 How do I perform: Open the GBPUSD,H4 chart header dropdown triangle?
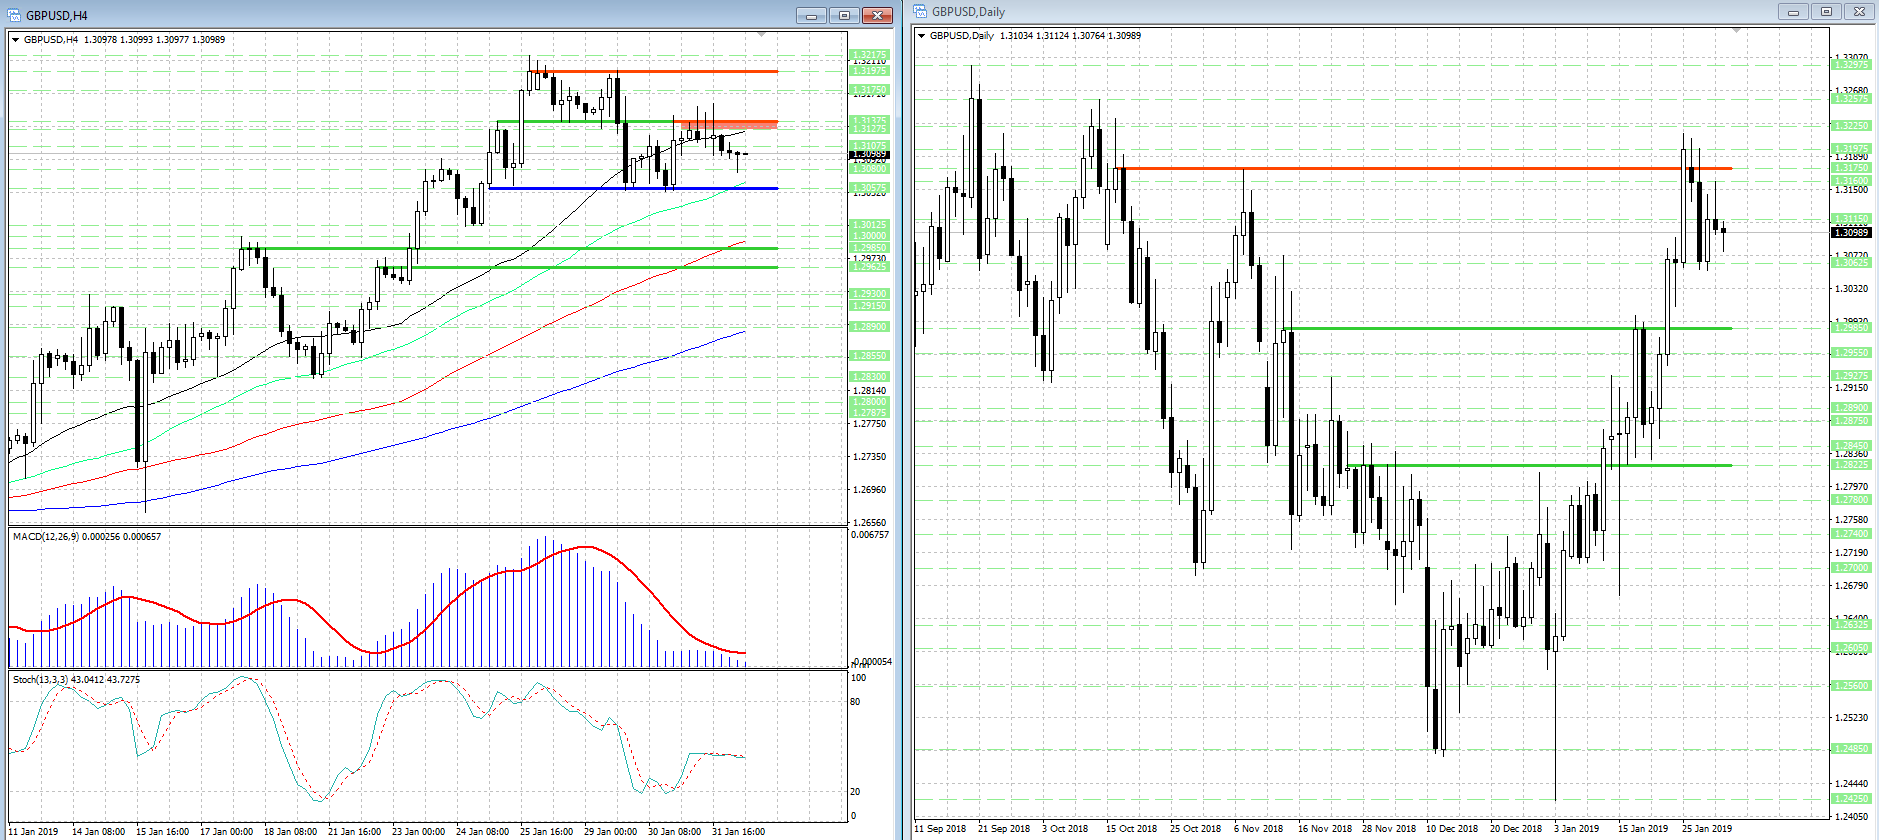(15, 40)
